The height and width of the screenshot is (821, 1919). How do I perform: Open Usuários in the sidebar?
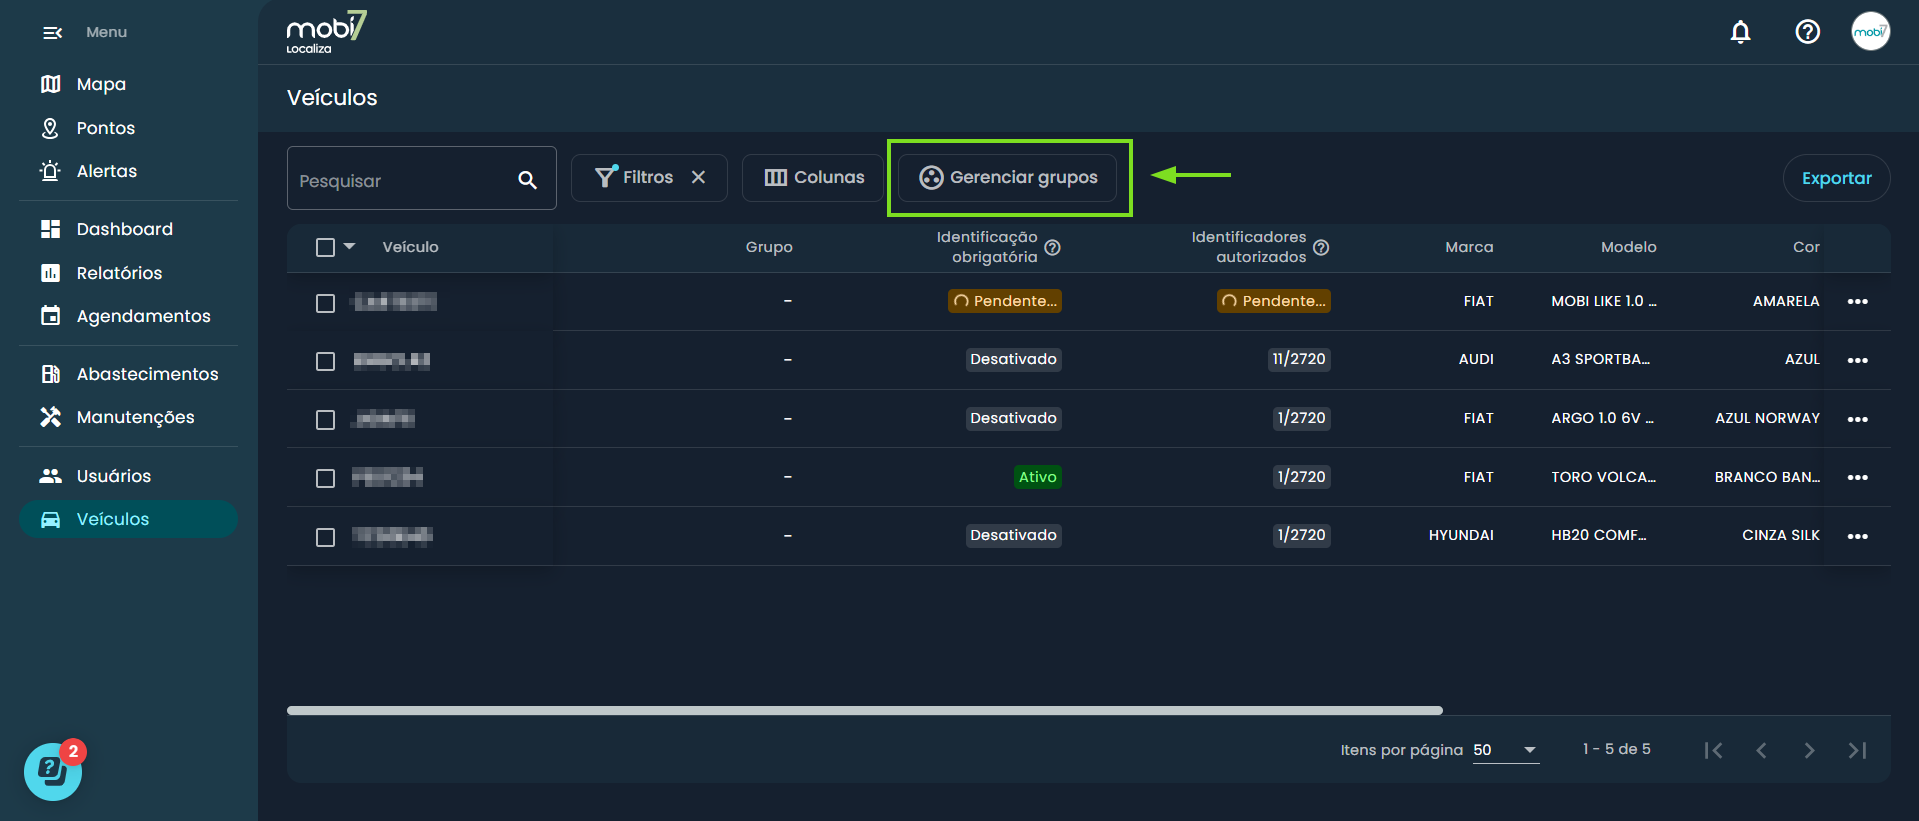(x=128, y=476)
